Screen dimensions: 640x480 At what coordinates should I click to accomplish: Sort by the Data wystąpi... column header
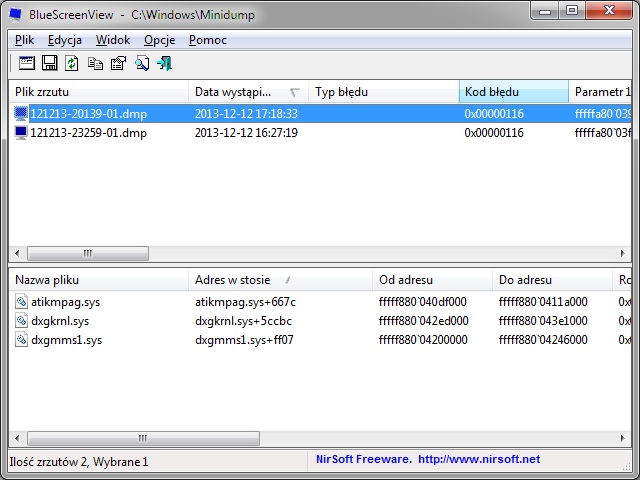click(x=248, y=92)
